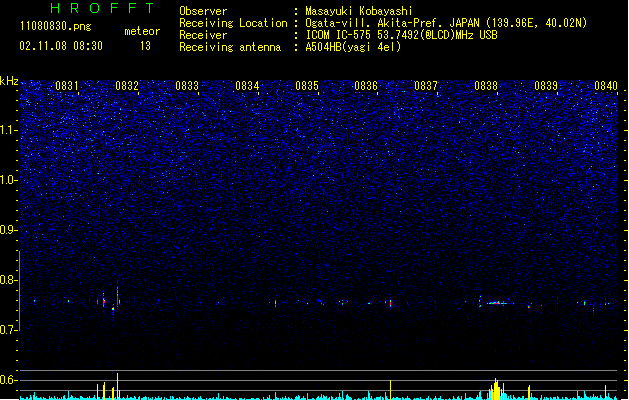Image resolution: width=629 pixels, height=400 pixels.
Task: Click the 'Observer' field label
Action: 203,11
